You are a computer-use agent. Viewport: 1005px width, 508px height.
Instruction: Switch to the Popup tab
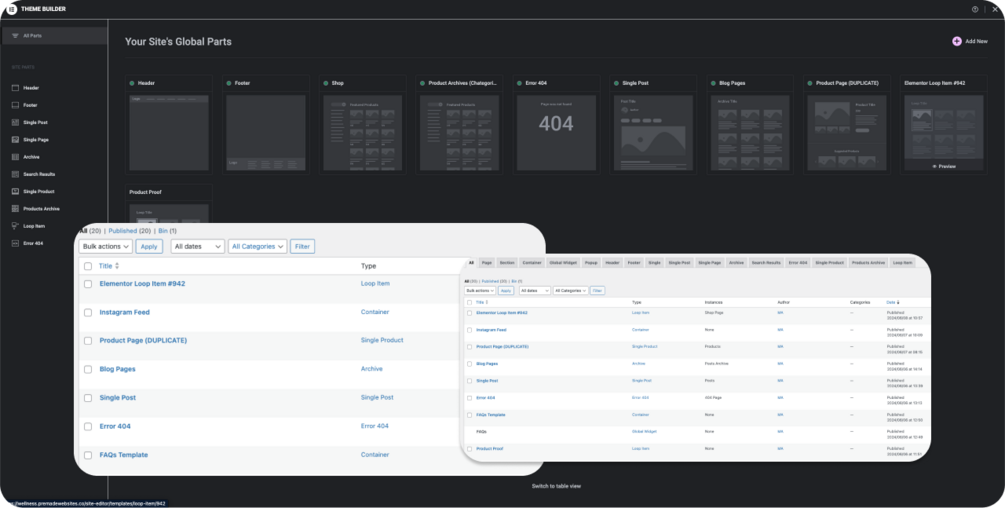coord(591,263)
